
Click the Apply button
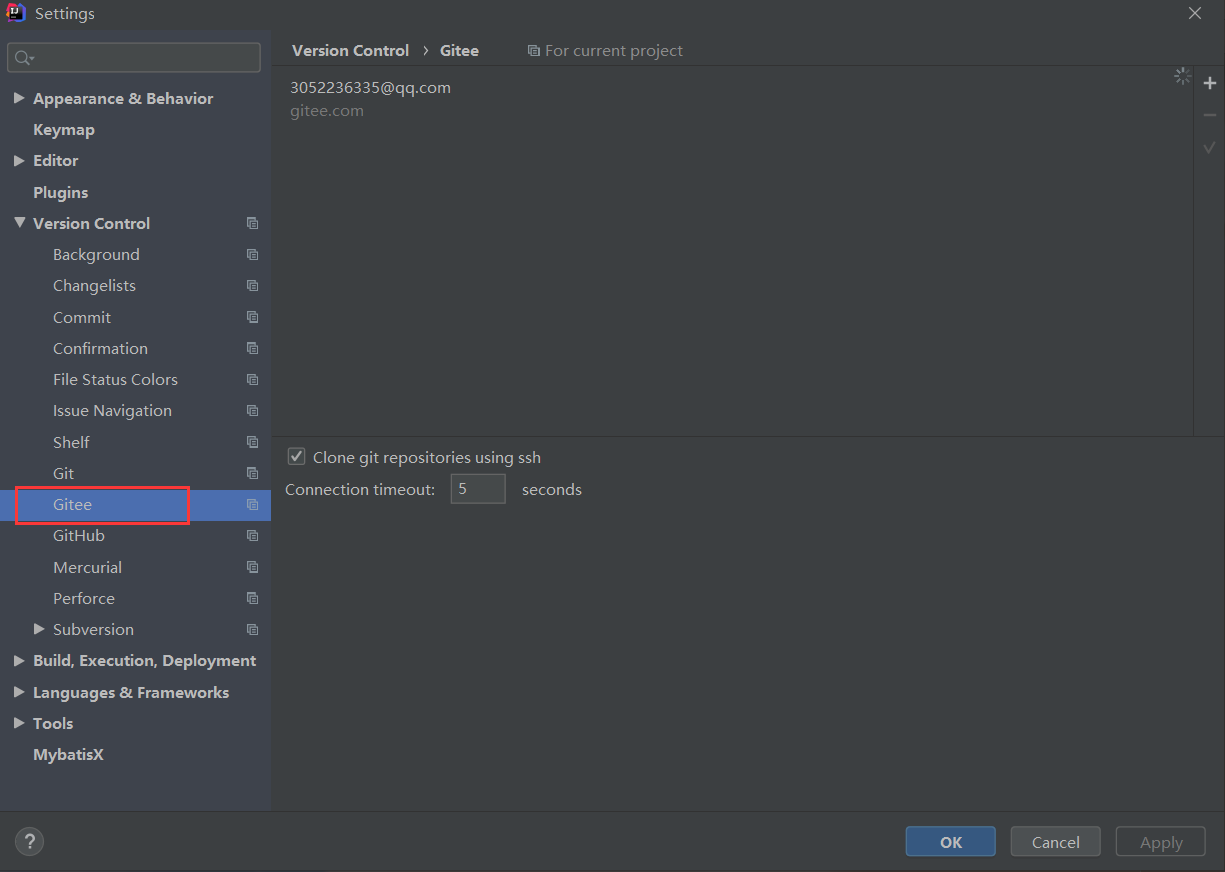pos(1161,842)
